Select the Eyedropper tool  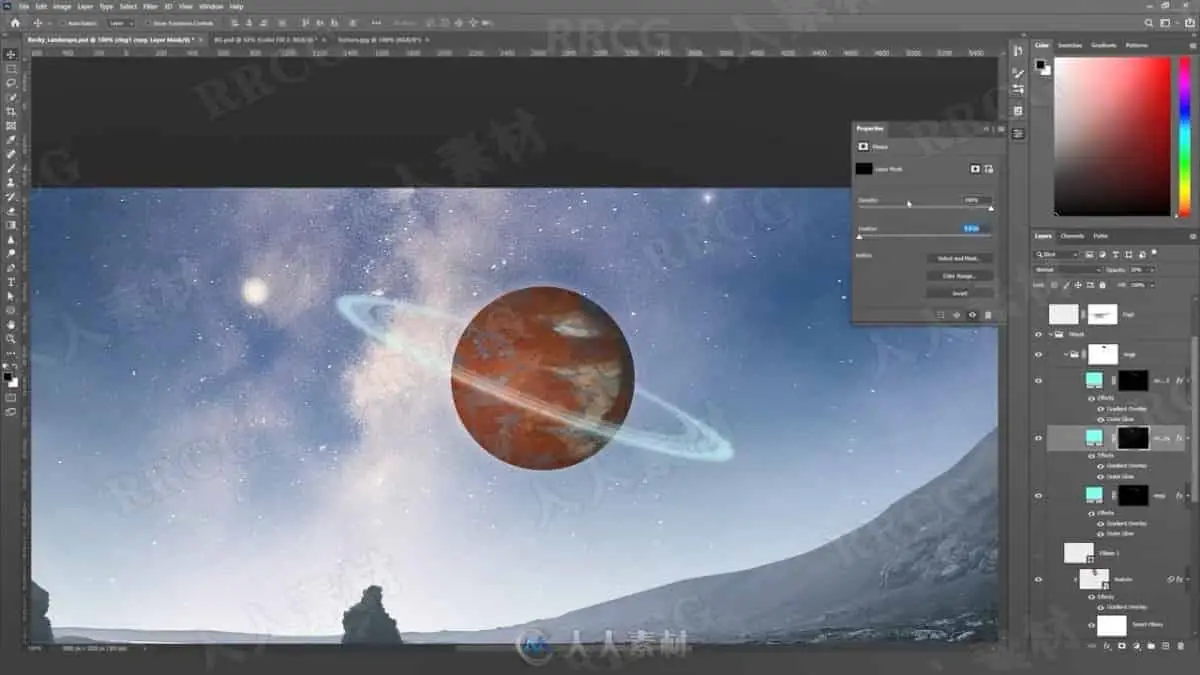(x=12, y=139)
